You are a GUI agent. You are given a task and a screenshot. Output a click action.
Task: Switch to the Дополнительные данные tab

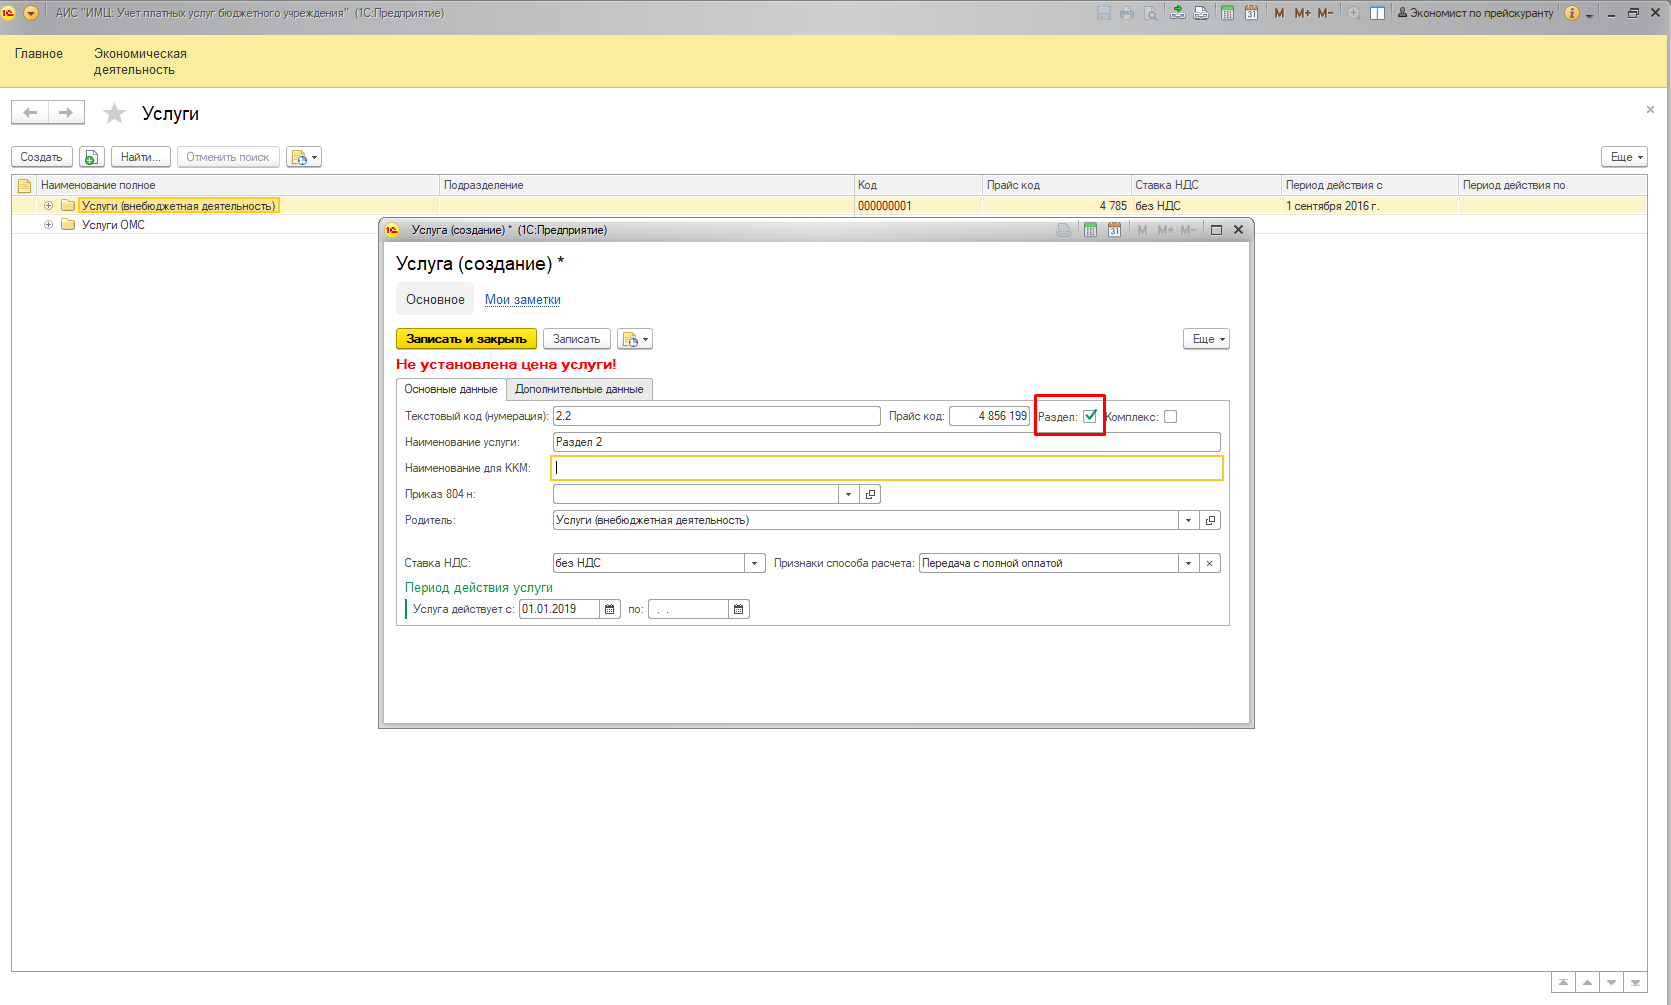click(579, 389)
